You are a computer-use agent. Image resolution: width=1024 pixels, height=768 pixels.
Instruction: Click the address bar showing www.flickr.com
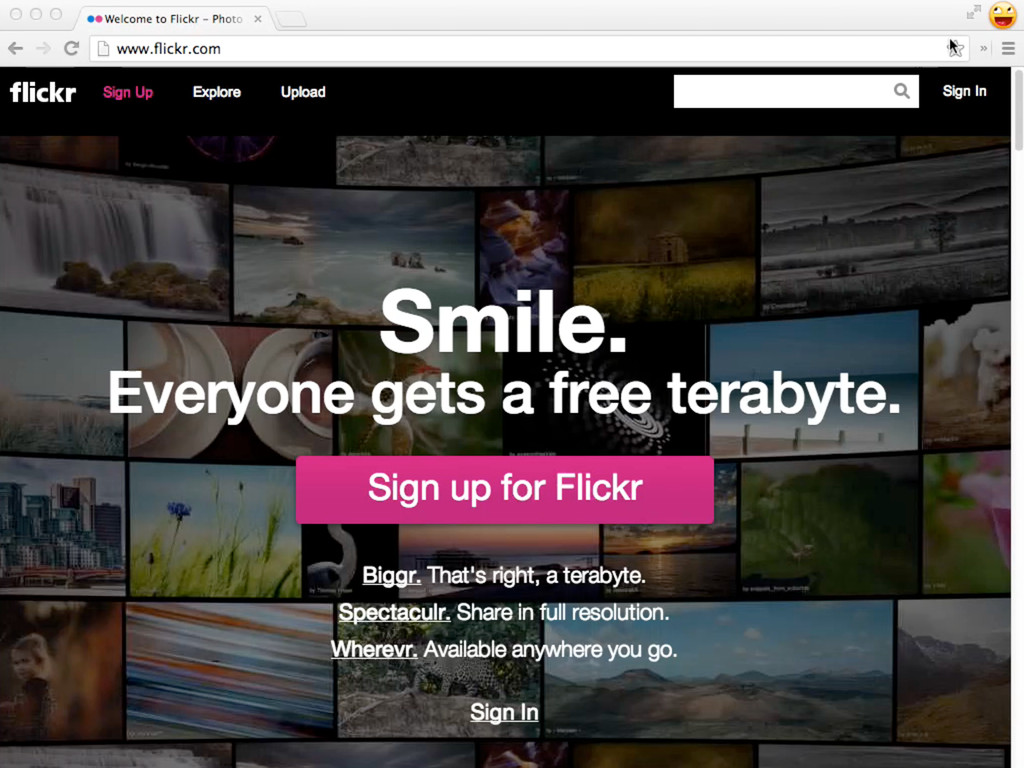[500, 48]
